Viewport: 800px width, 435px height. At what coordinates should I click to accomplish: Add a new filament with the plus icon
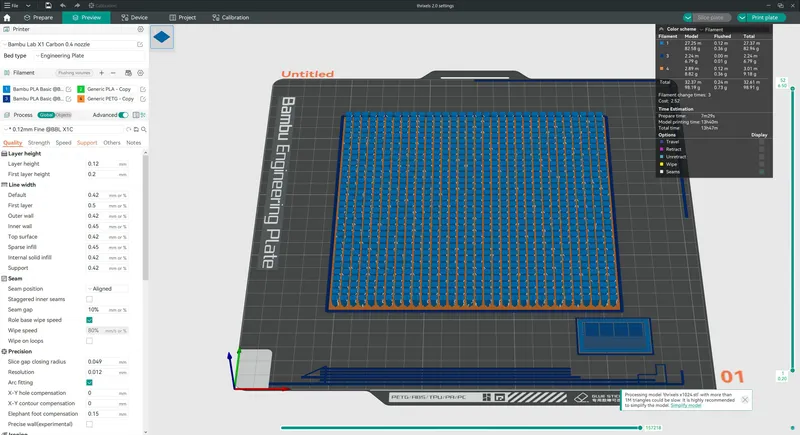[102, 73]
